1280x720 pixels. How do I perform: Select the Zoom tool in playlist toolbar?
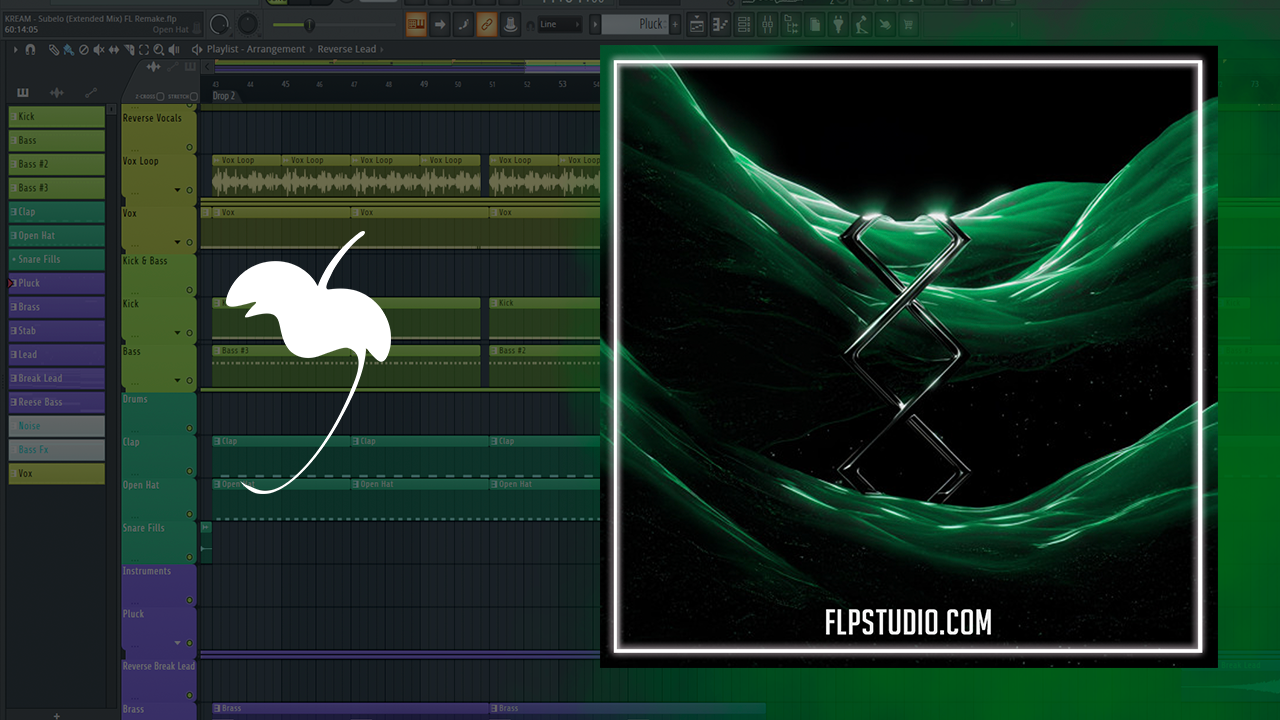point(159,49)
